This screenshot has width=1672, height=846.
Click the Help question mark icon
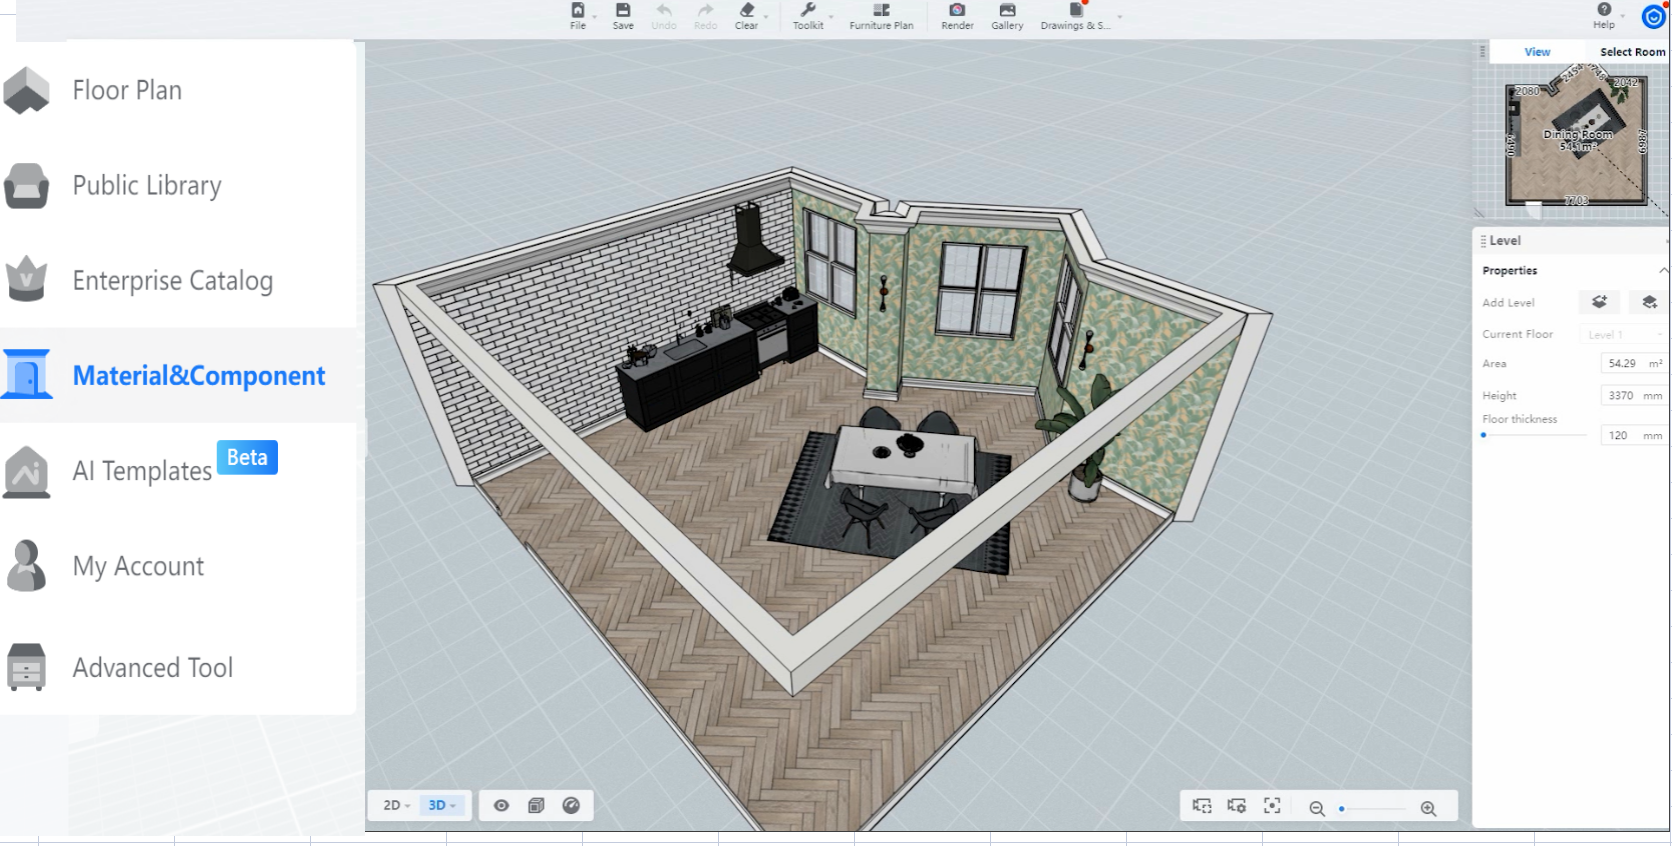(x=1603, y=10)
